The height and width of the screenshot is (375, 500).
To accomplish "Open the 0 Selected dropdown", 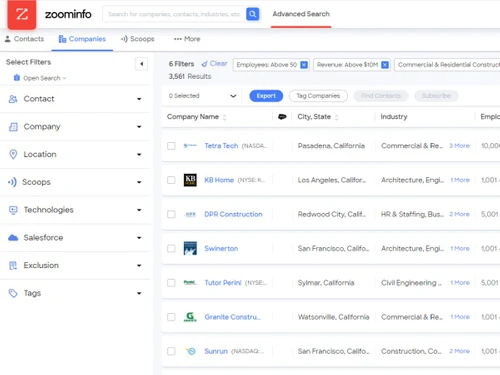I will coord(202,96).
